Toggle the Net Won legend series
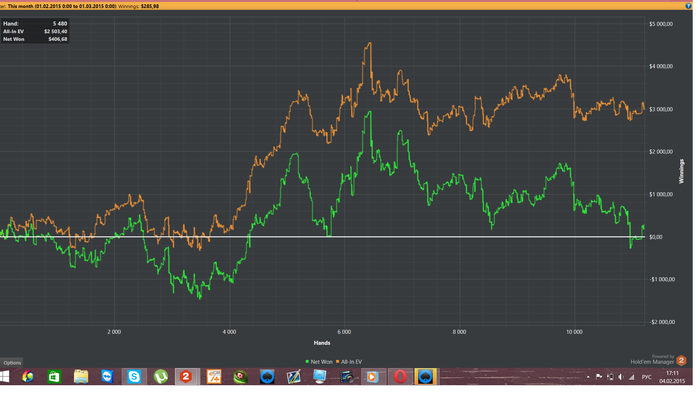The image size is (700, 394). pyautogui.click(x=319, y=362)
